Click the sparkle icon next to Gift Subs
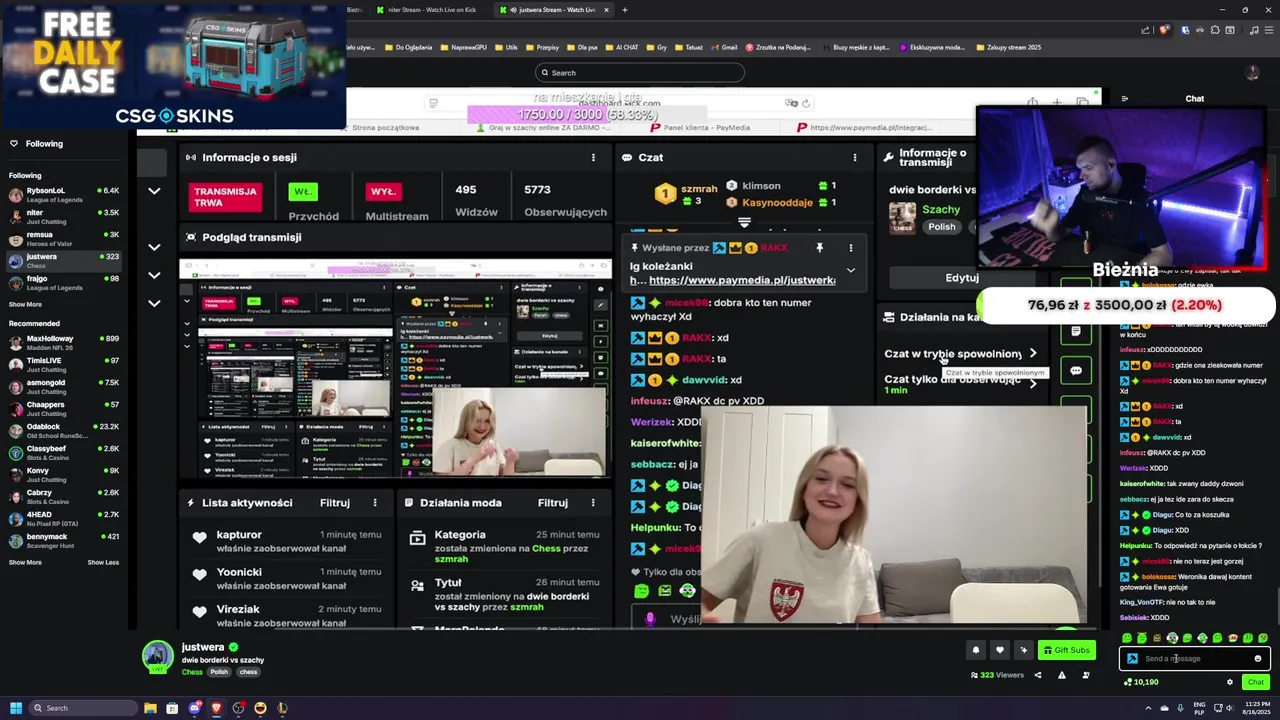Viewport: 1280px width, 720px height. [1023, 650]
